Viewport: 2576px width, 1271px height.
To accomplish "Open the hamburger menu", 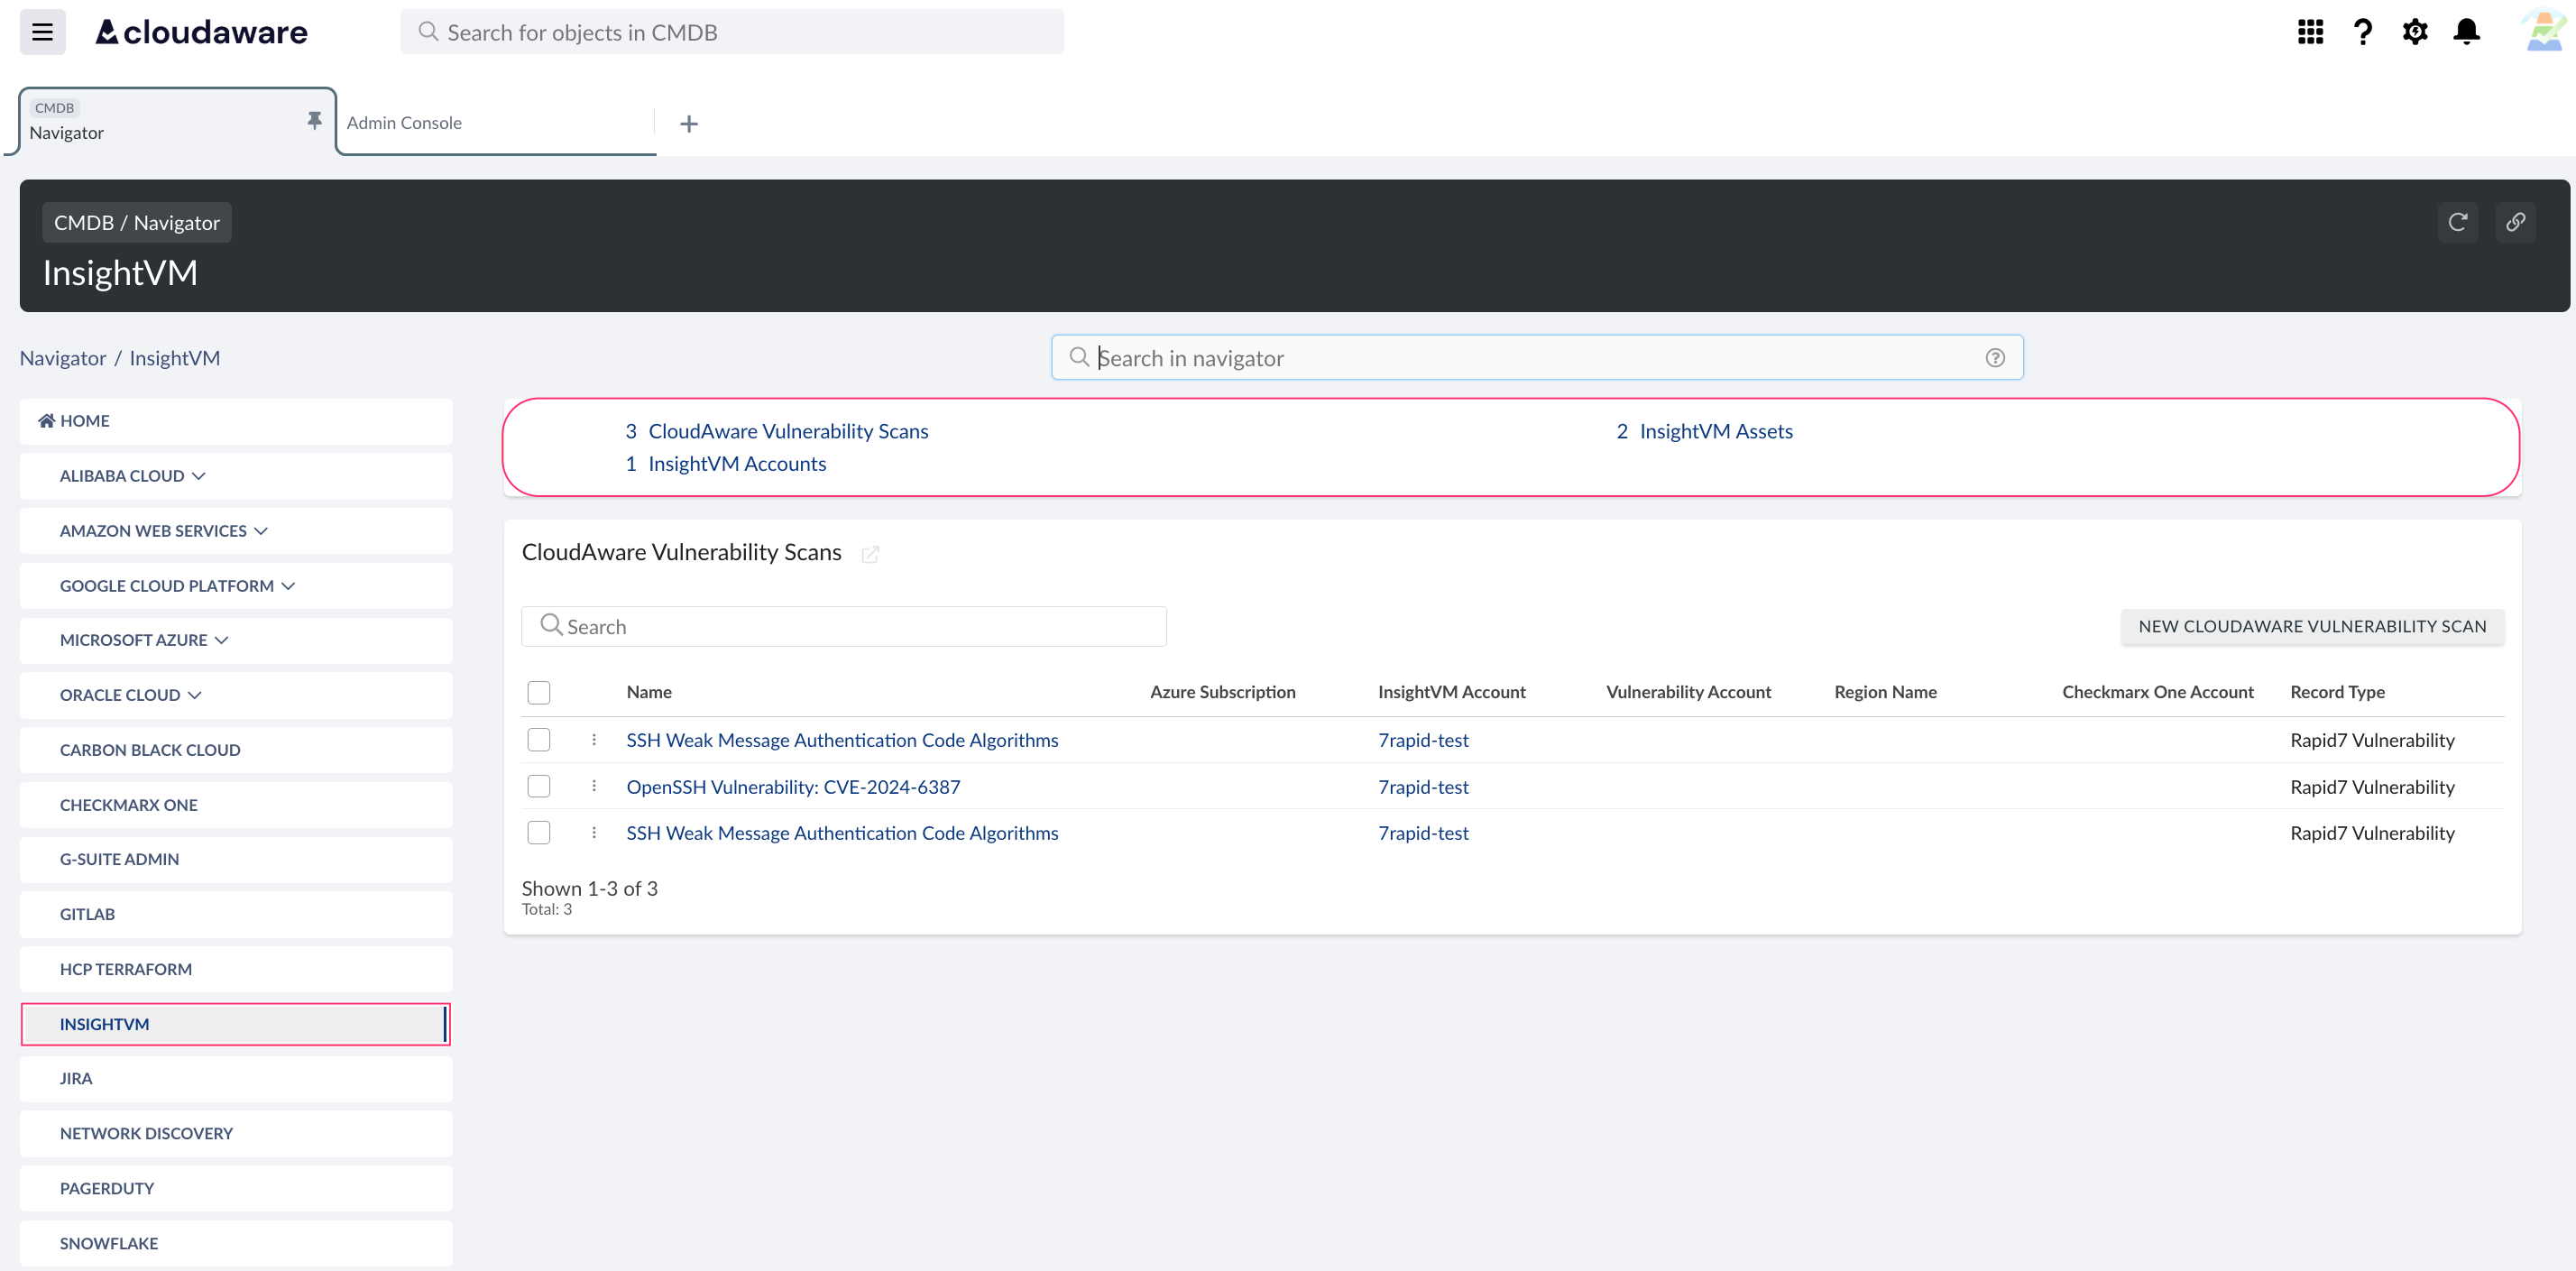I will coord(42,32).
